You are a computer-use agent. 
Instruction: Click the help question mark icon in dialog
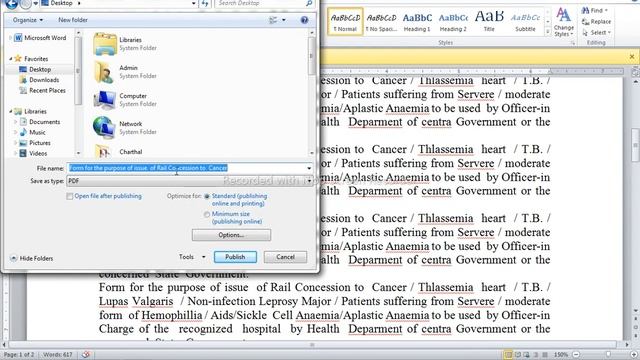coord(304,20)
